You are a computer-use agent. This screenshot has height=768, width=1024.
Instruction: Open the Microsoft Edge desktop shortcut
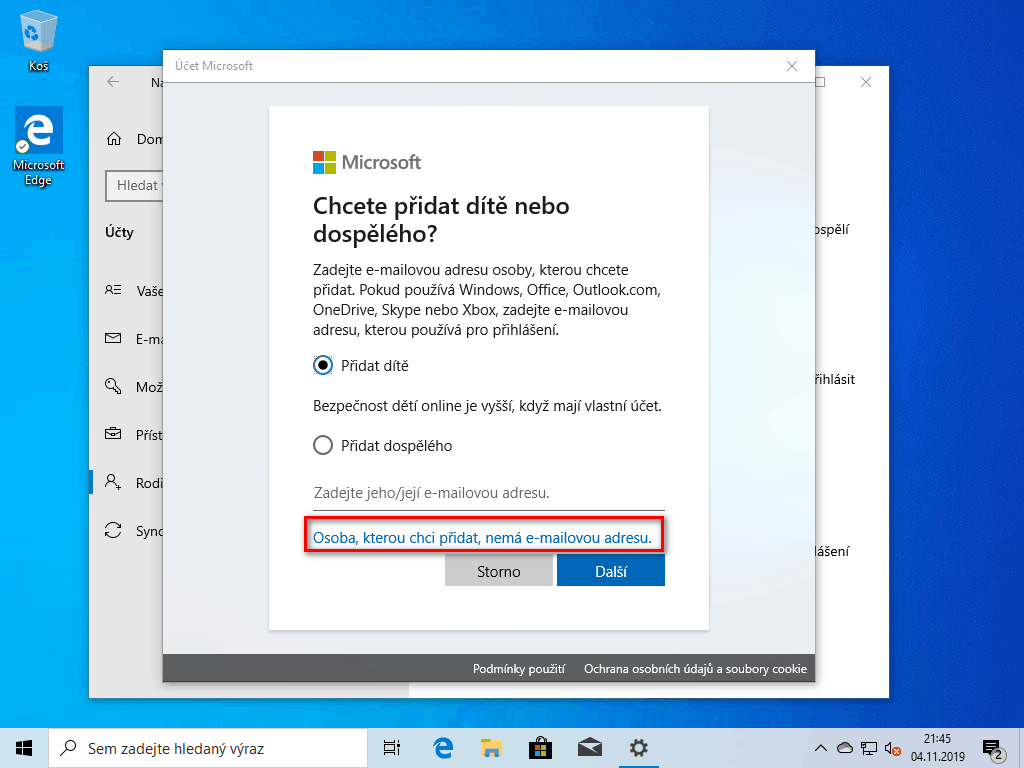38,146
